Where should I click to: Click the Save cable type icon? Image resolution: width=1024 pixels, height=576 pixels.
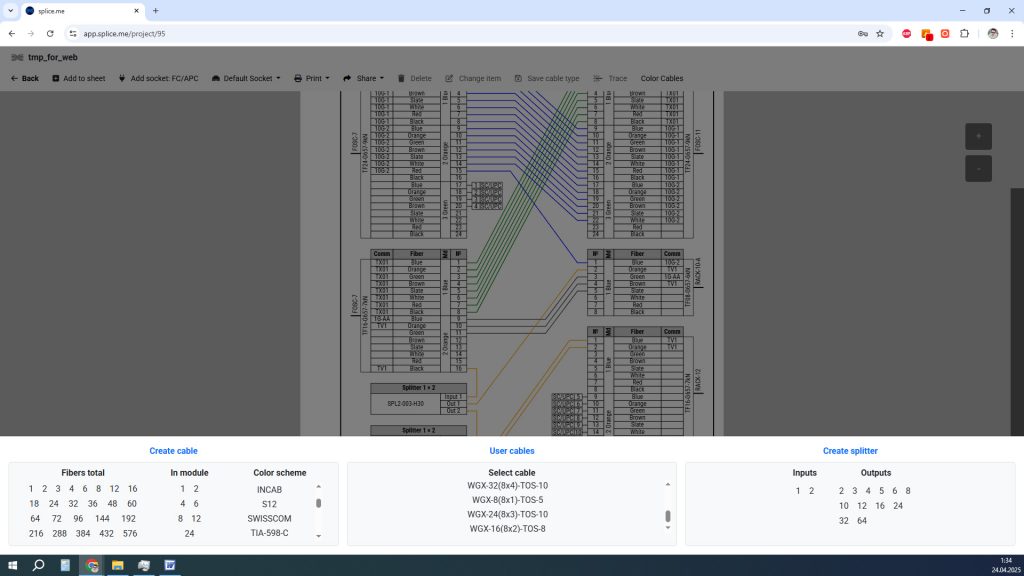(x=518, y=78)
